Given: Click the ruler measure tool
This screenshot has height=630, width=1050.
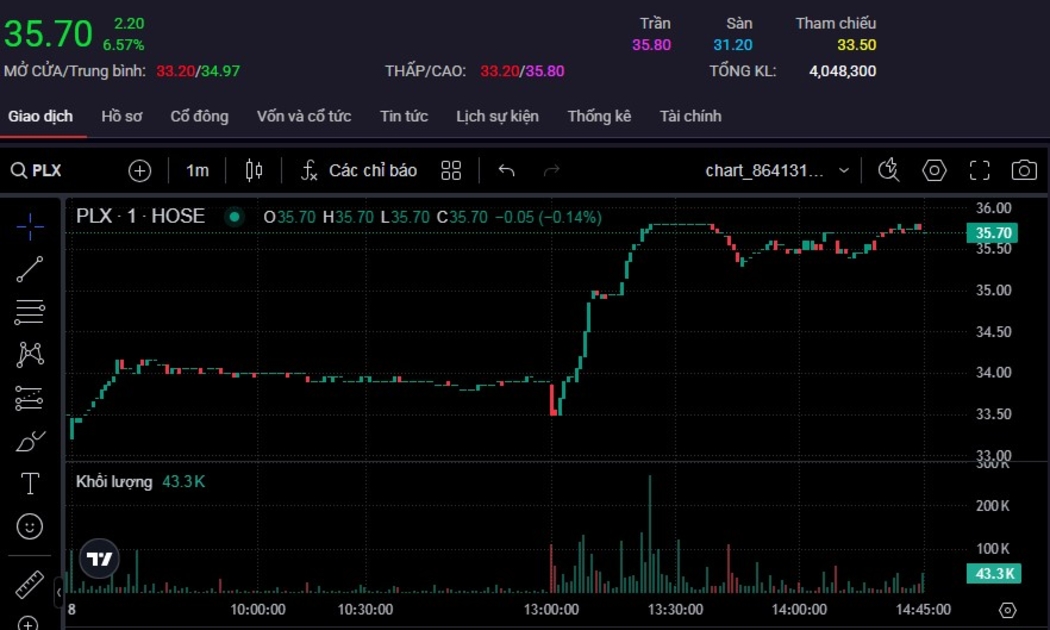Looking at the screenshot, I should pyautogui.click(x=30, y=584).
